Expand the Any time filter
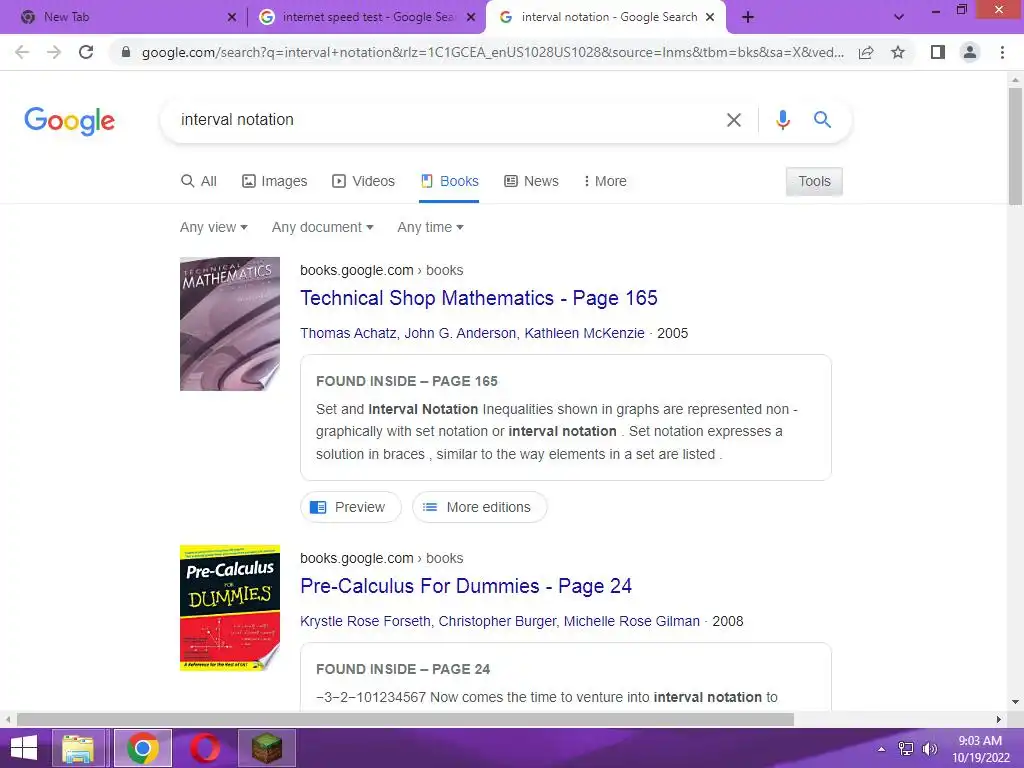This screenshot has width=1024, height=768. pos(430,227)
